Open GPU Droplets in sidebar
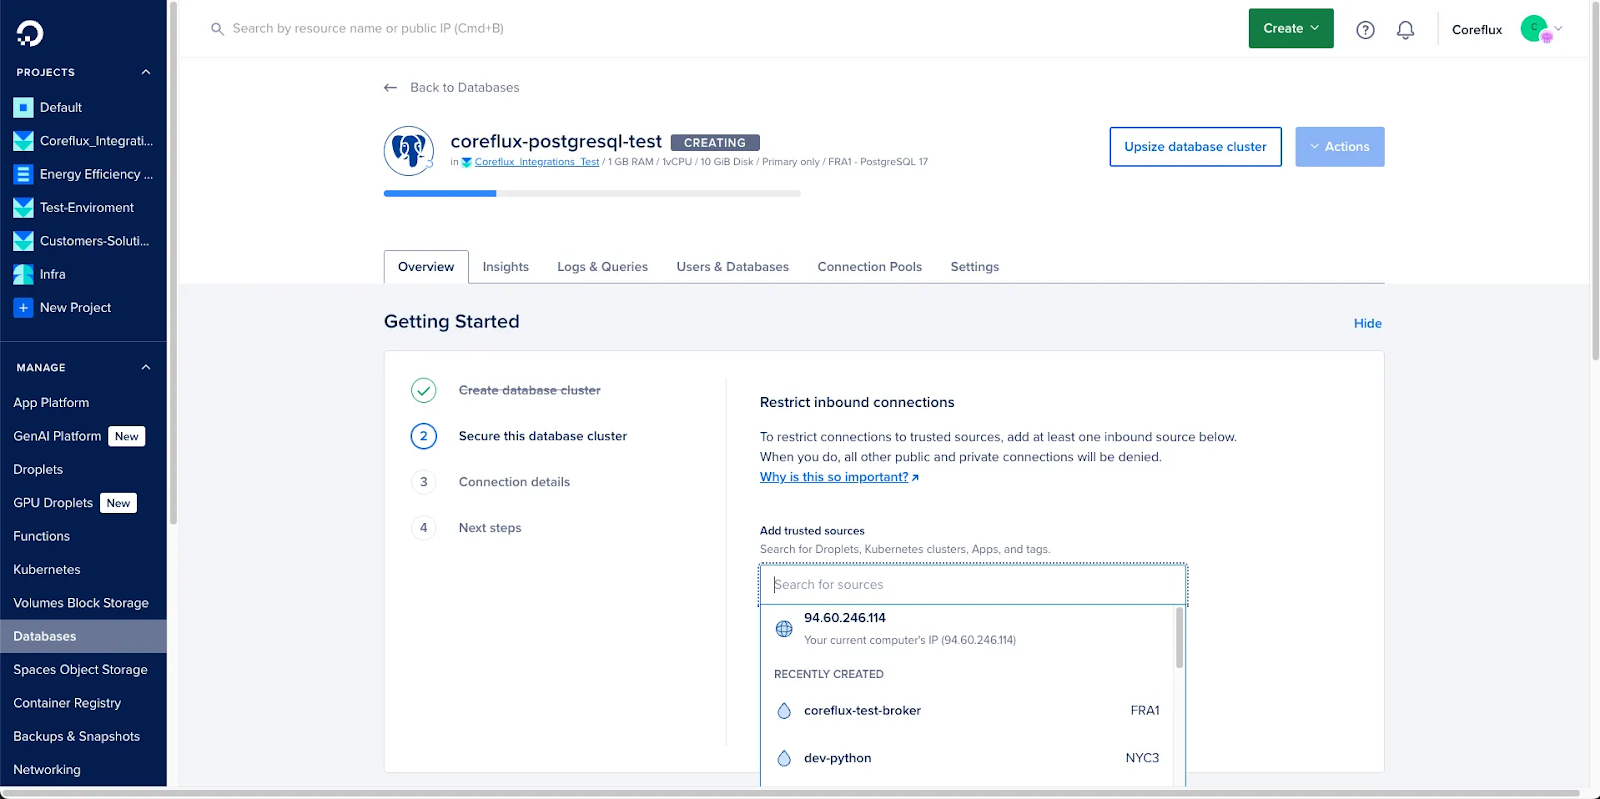This screenshot has width=1600, height=799. click(53, 503)
